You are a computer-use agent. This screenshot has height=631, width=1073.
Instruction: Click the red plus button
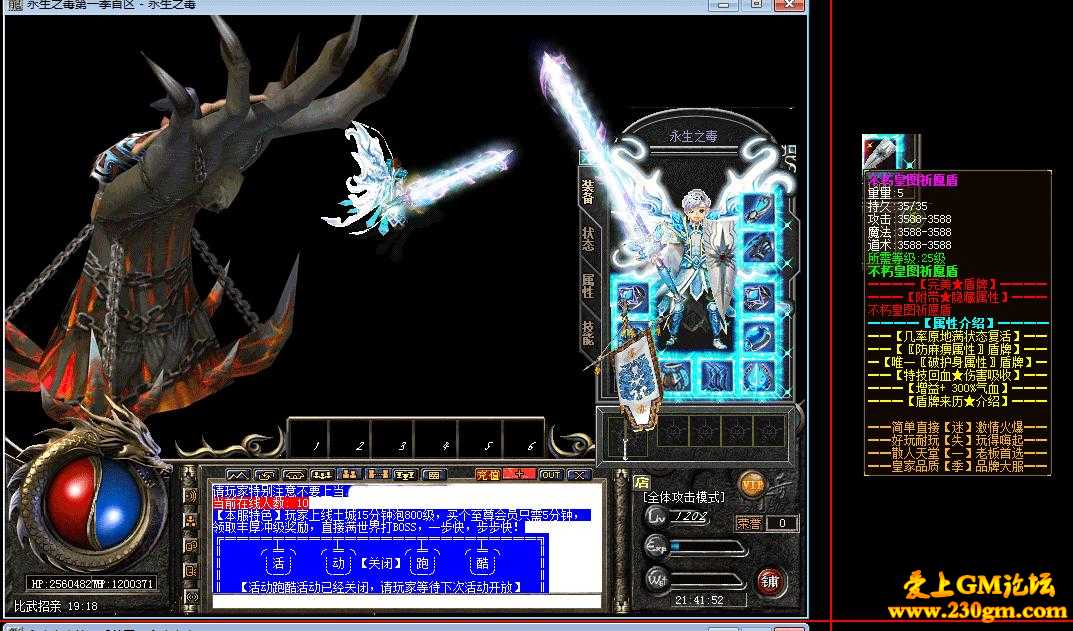[x=519, y=474]
